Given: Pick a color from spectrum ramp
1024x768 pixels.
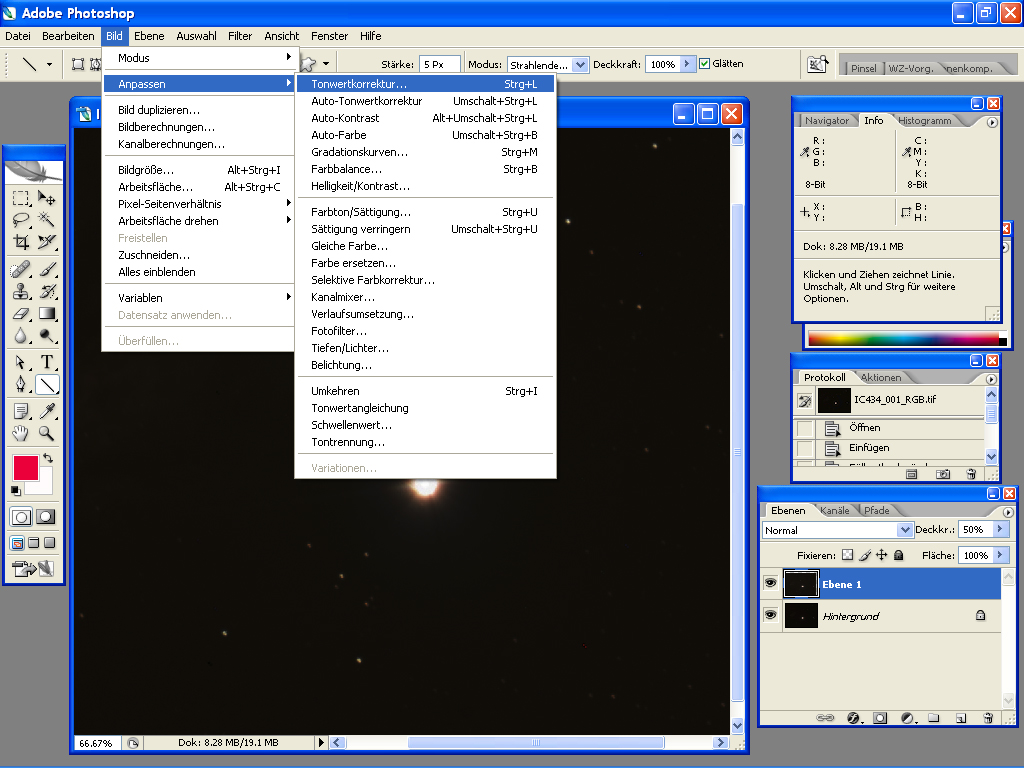Looking at the screenshot, I should 903,338.
